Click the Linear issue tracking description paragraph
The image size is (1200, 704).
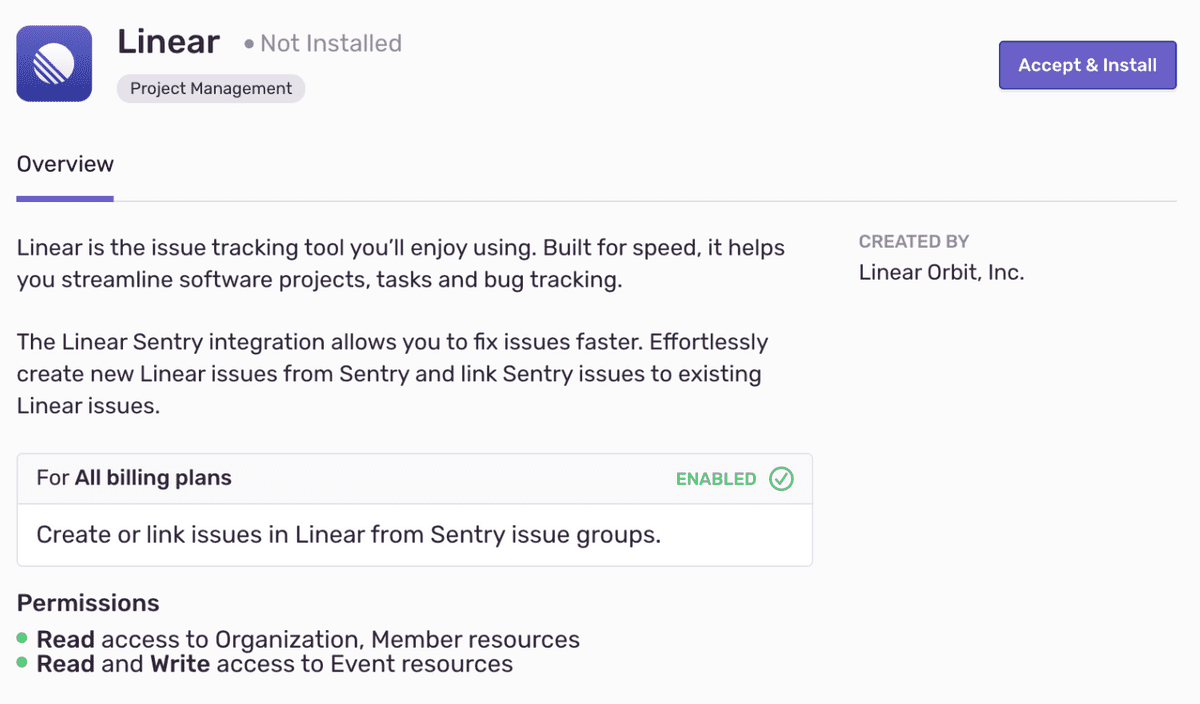pyautogui.click(x=401, y=263)
